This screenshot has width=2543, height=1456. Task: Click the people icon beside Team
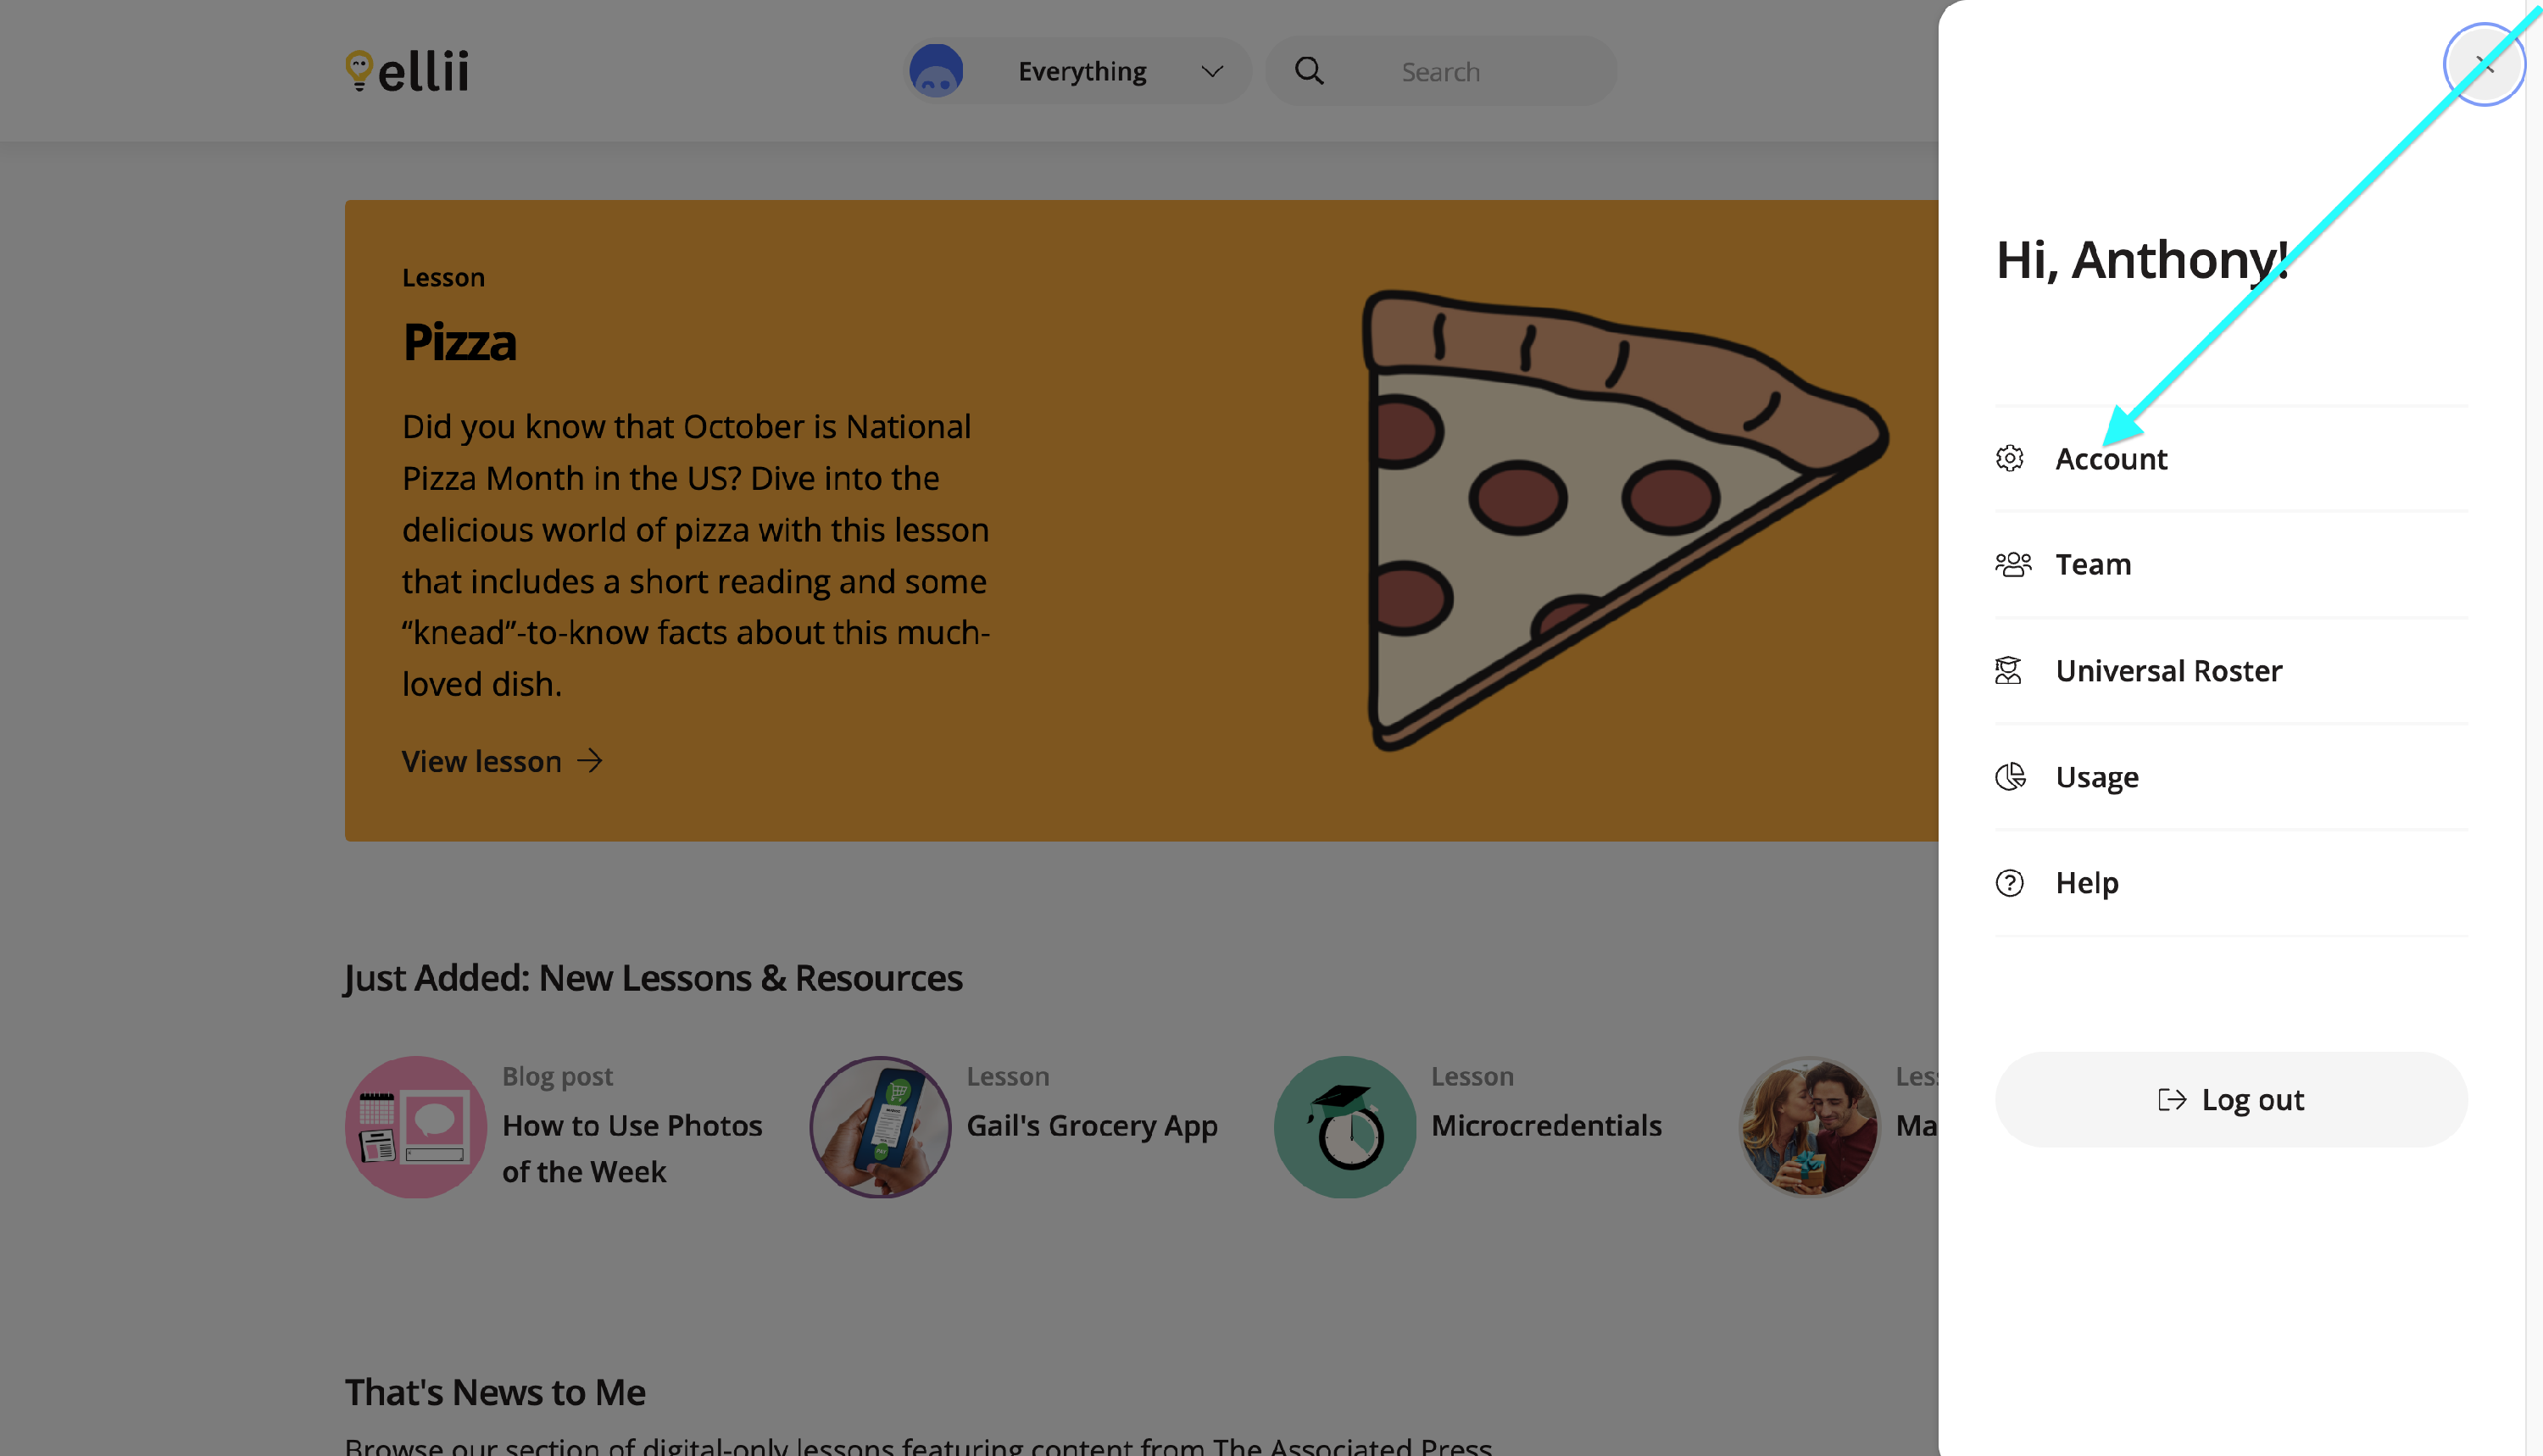[2012, 564]
